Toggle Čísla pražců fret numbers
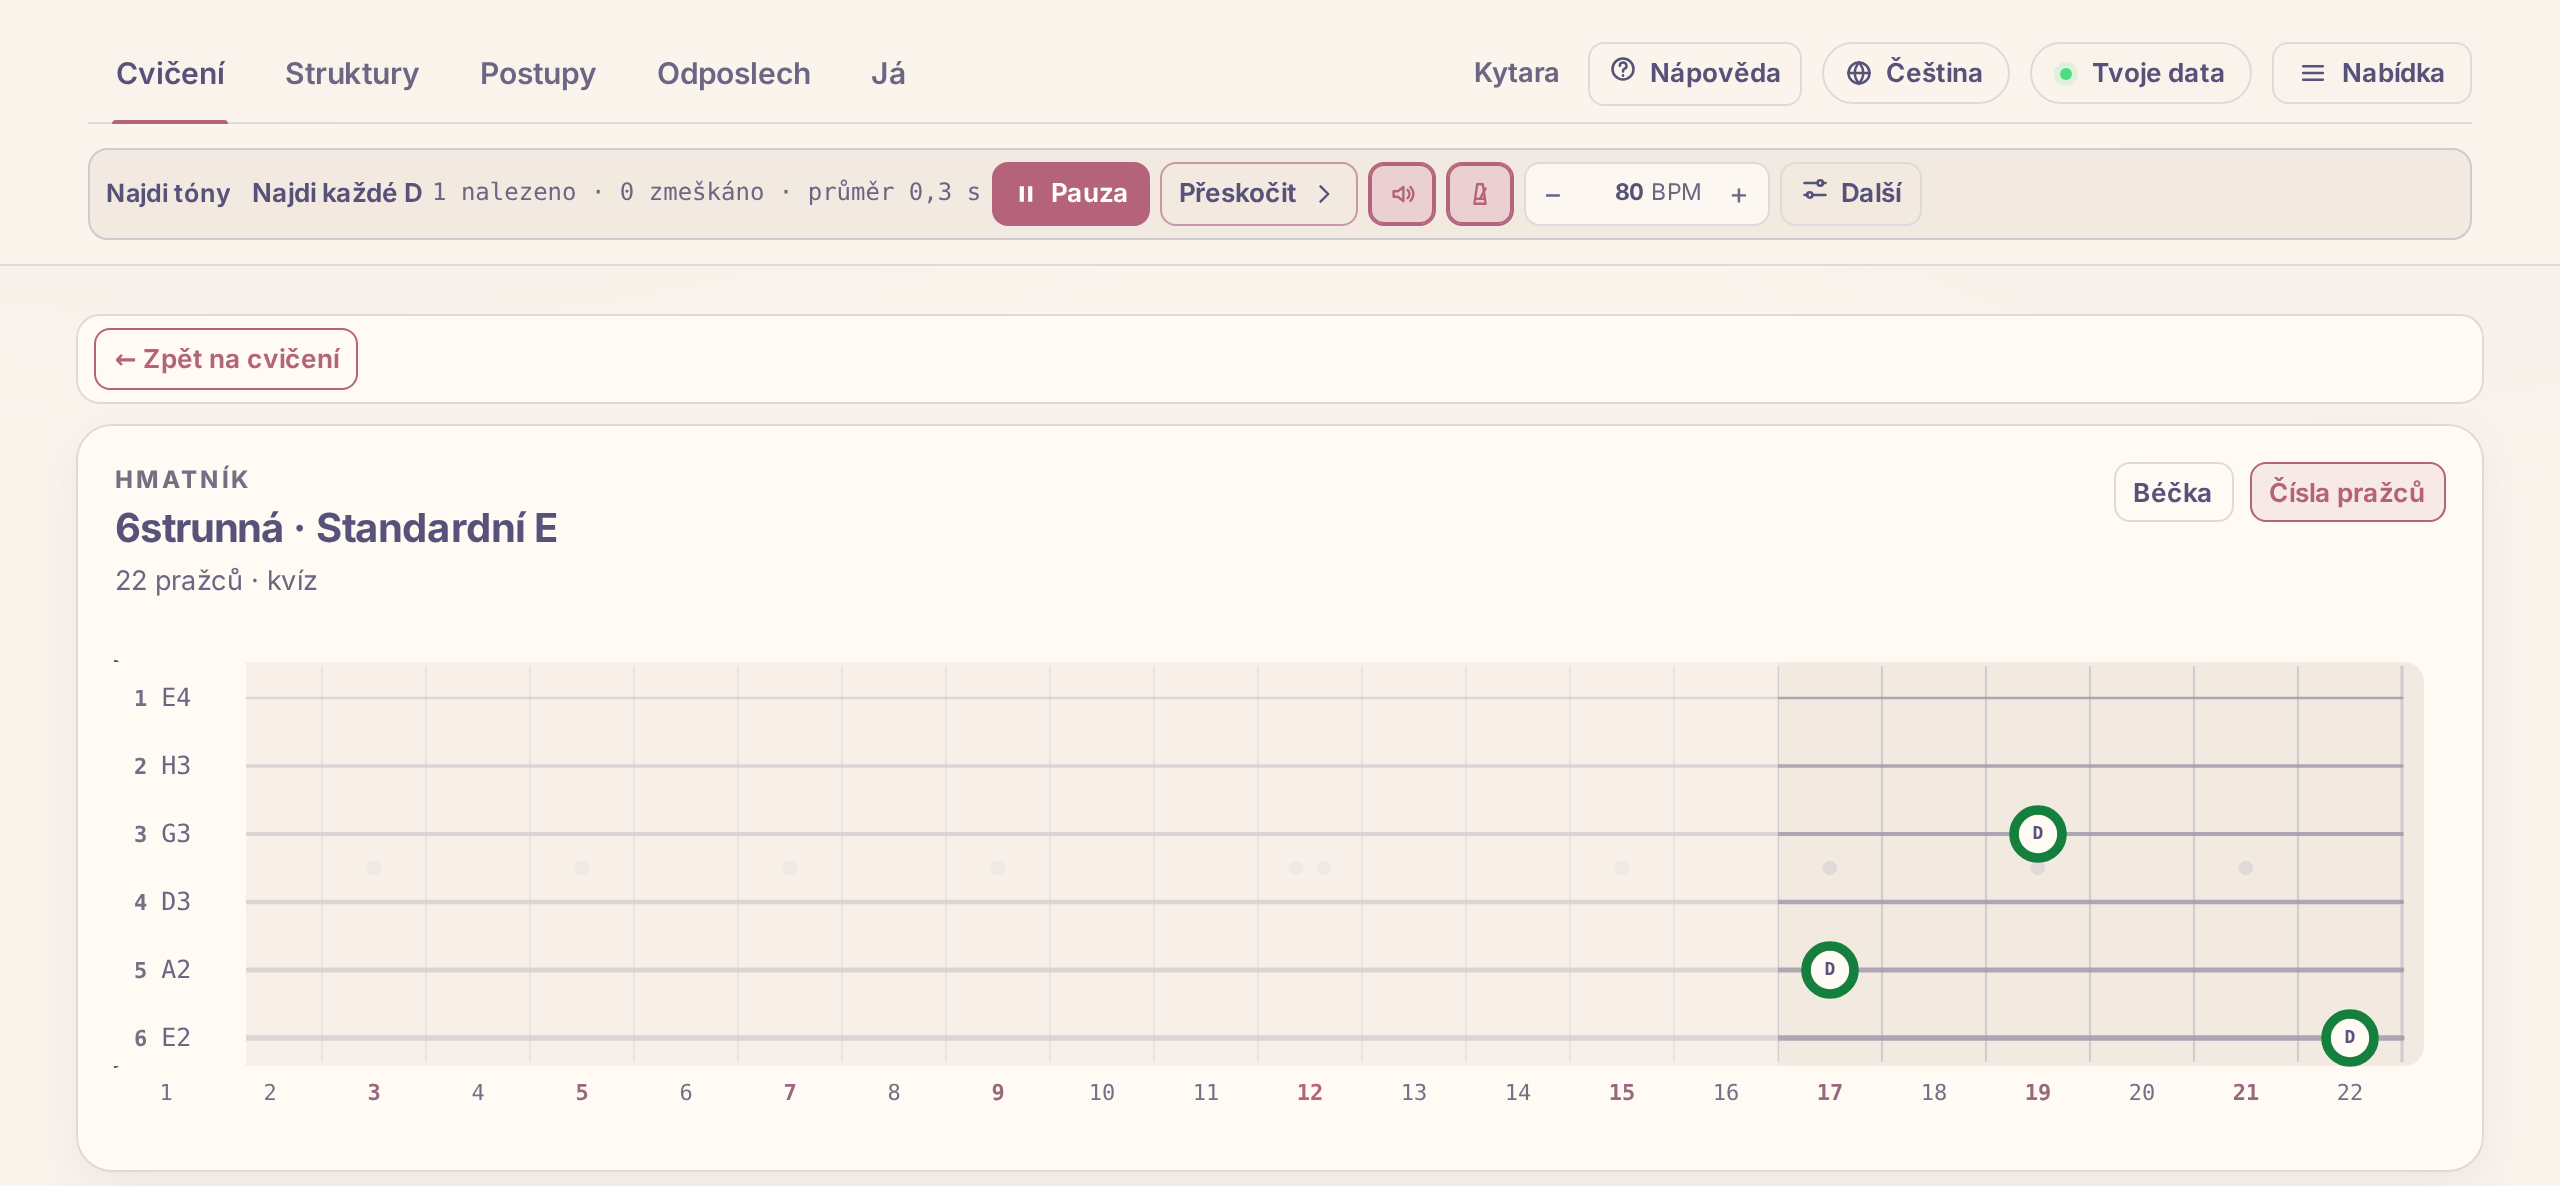This screenshot has width=2560, height=1186. (2347, 492)
